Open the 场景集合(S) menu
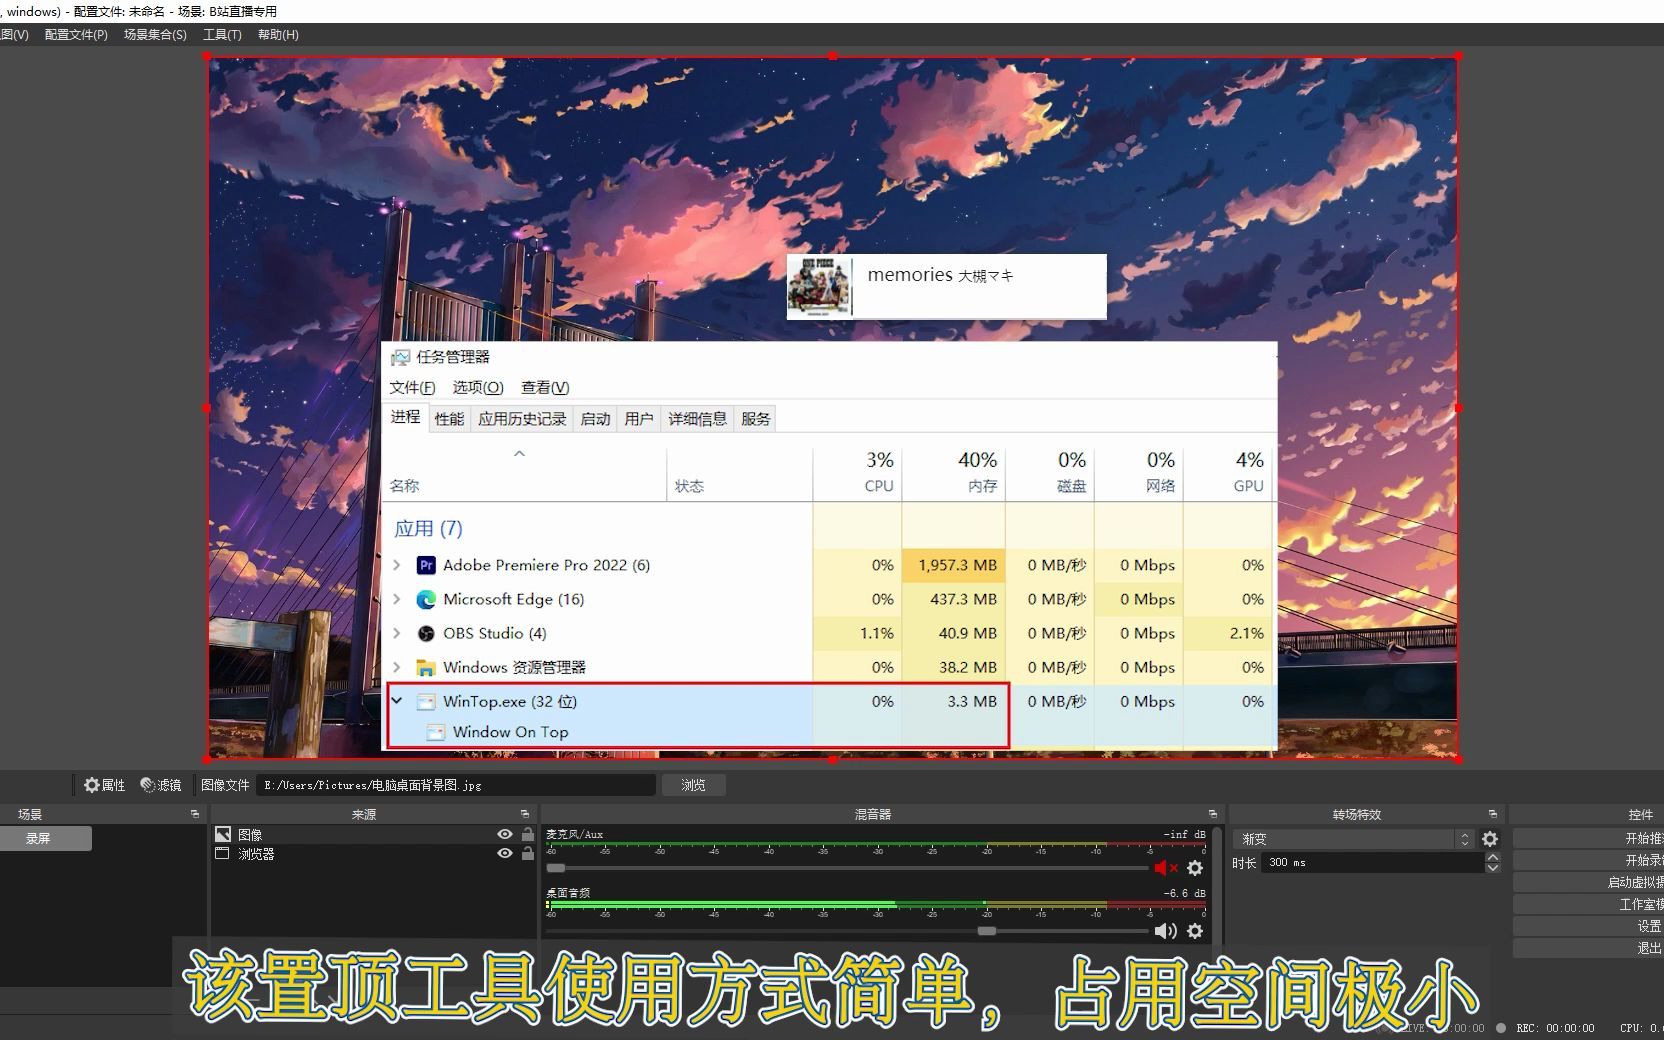 (155, 34)
